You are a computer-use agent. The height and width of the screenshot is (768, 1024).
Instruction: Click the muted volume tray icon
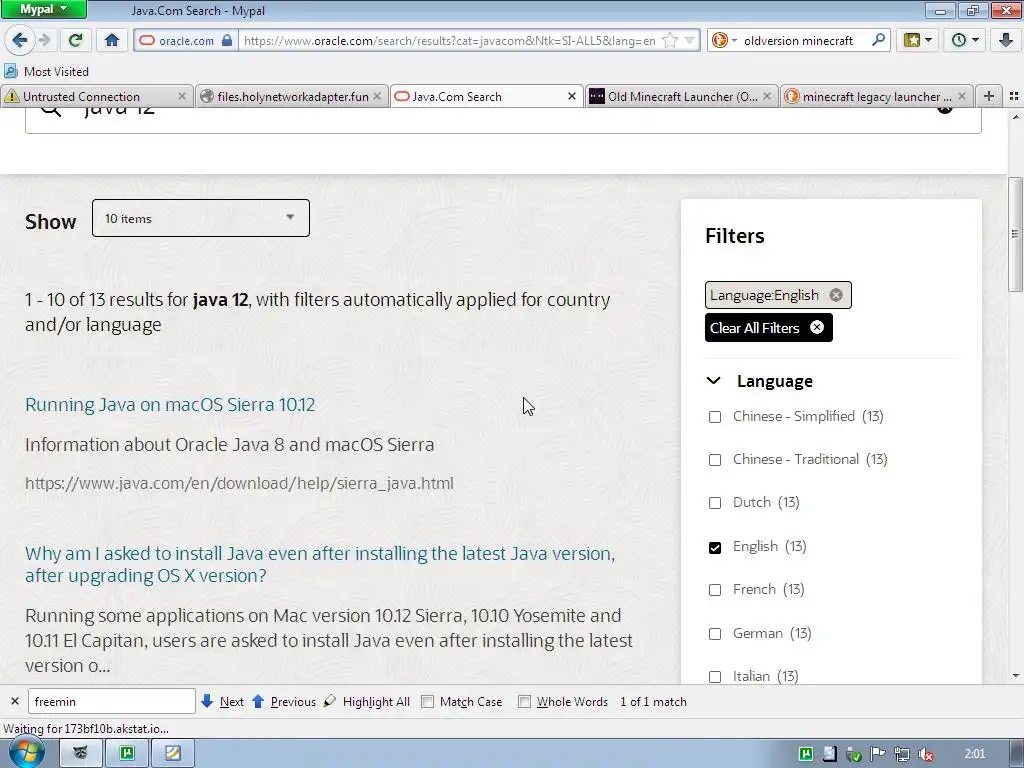926,754
